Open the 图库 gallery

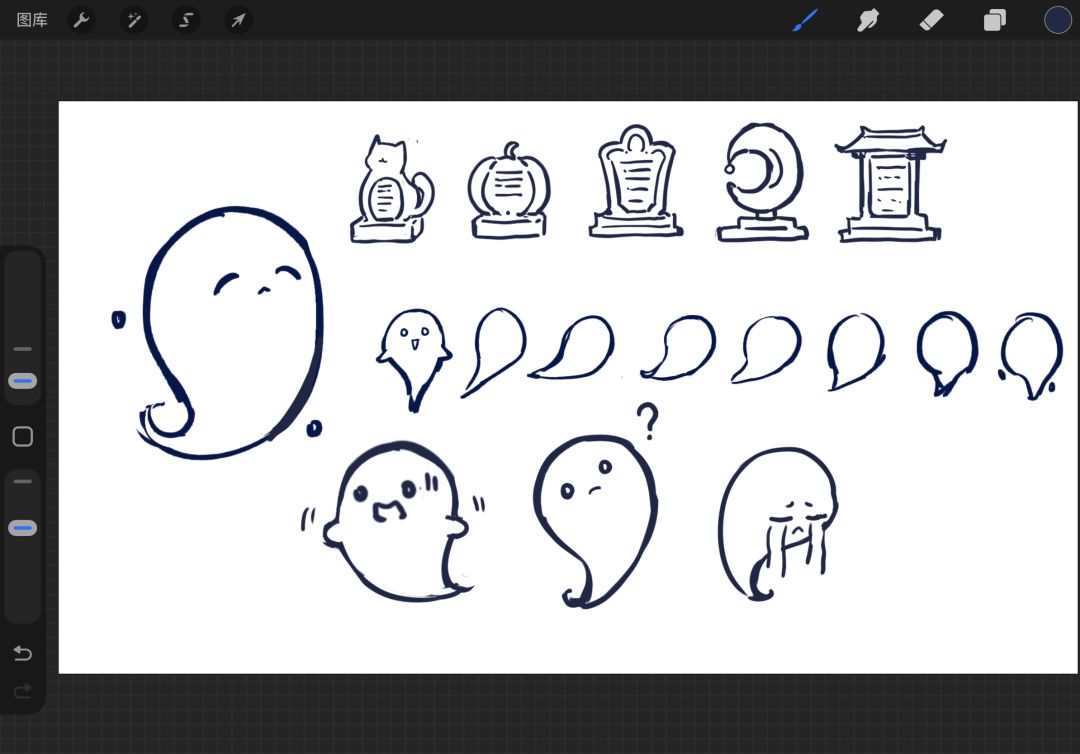coord(32,20)
